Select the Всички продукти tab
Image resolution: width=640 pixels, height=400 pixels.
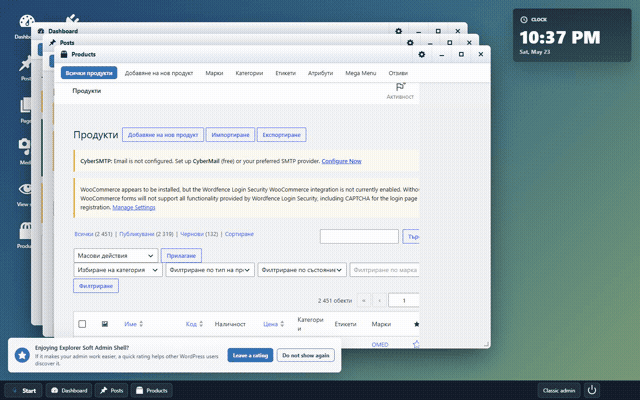(x=89, y=73)
